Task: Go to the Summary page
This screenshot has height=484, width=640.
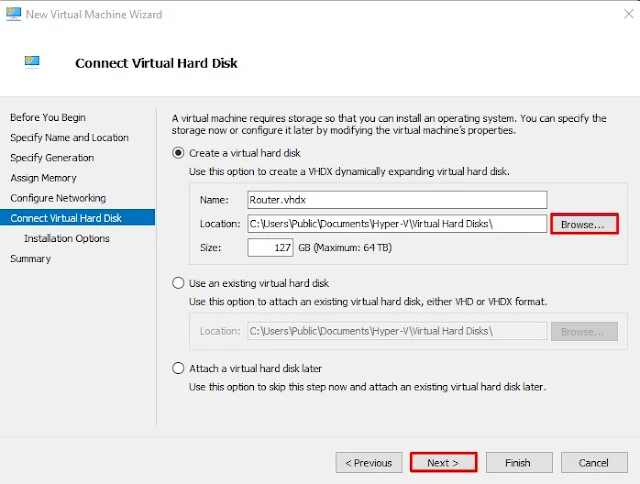Action: click(x=31, y=259)
